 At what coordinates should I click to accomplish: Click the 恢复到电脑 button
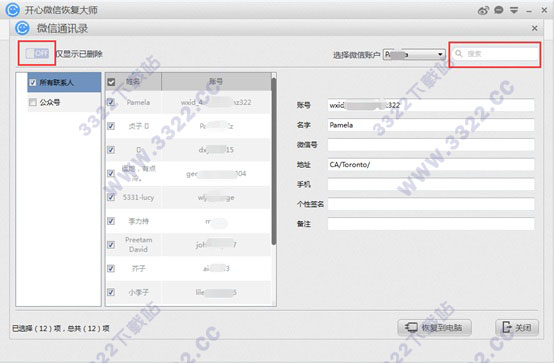pyautogui.click(x=435, y=328)
